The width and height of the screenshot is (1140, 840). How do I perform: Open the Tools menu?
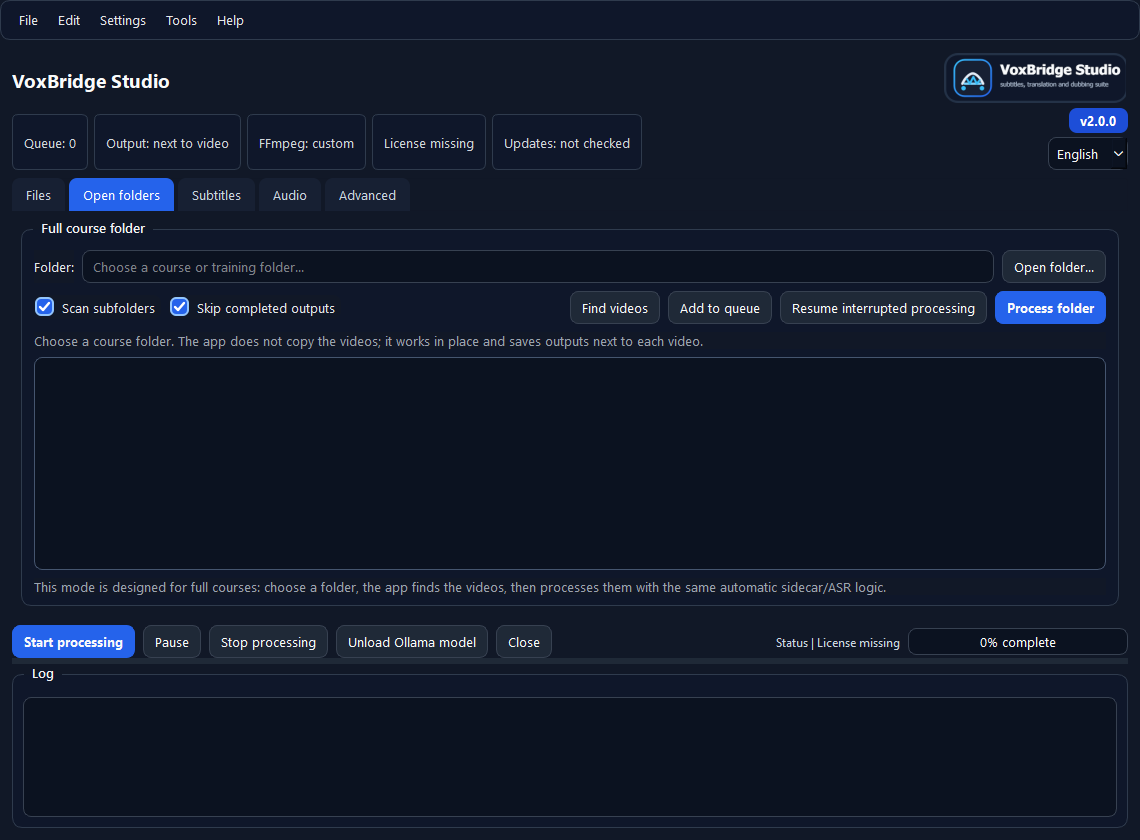pos(181,20)
